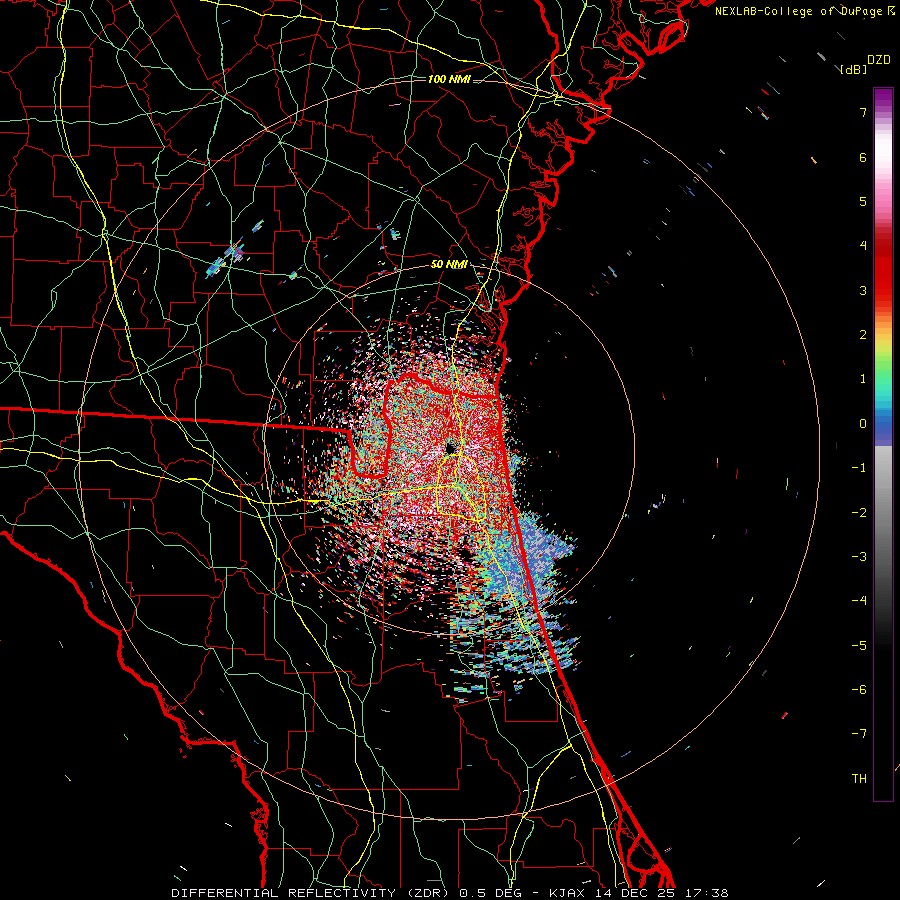Click the TH threshold label on the legend
This screenshot has height=900, width=900.
click(x=859, y=779)
